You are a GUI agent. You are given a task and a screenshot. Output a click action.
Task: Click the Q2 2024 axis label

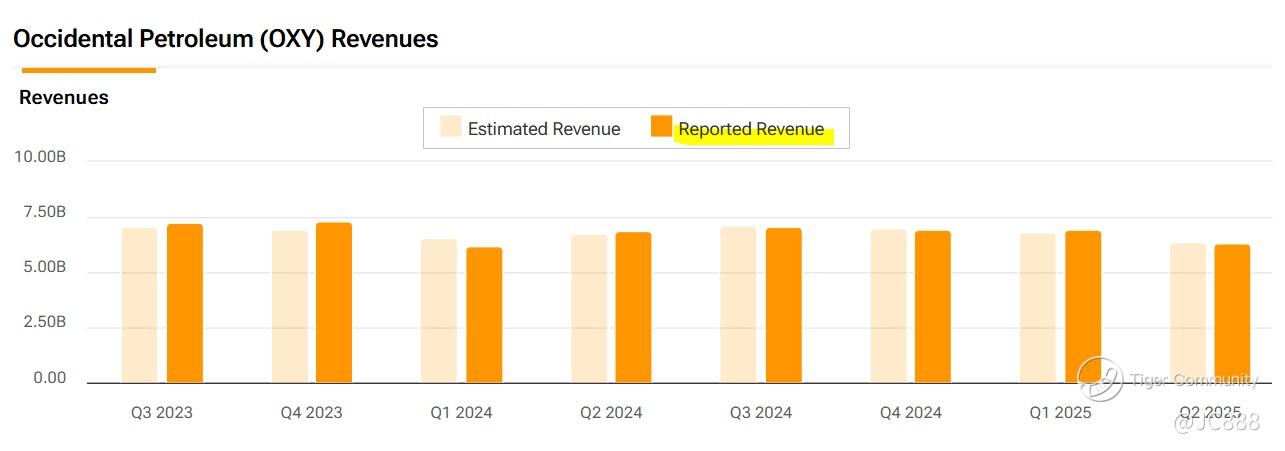point(611,412)
